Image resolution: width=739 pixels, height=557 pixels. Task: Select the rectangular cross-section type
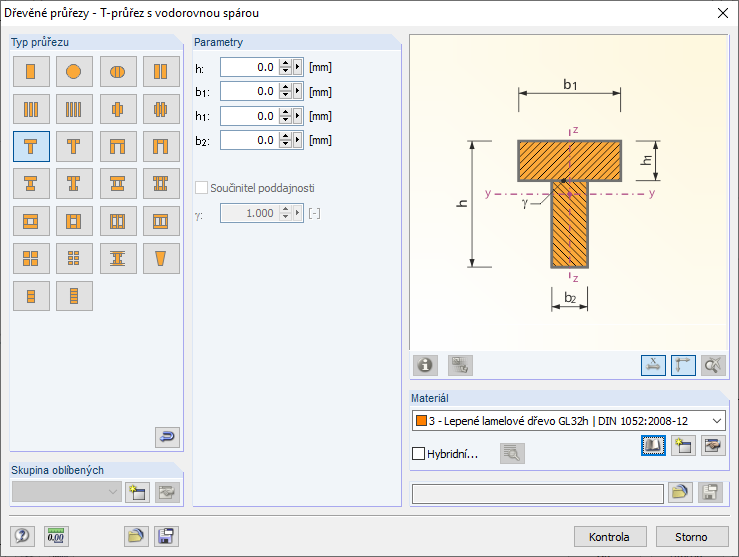[x=31, y=72]
